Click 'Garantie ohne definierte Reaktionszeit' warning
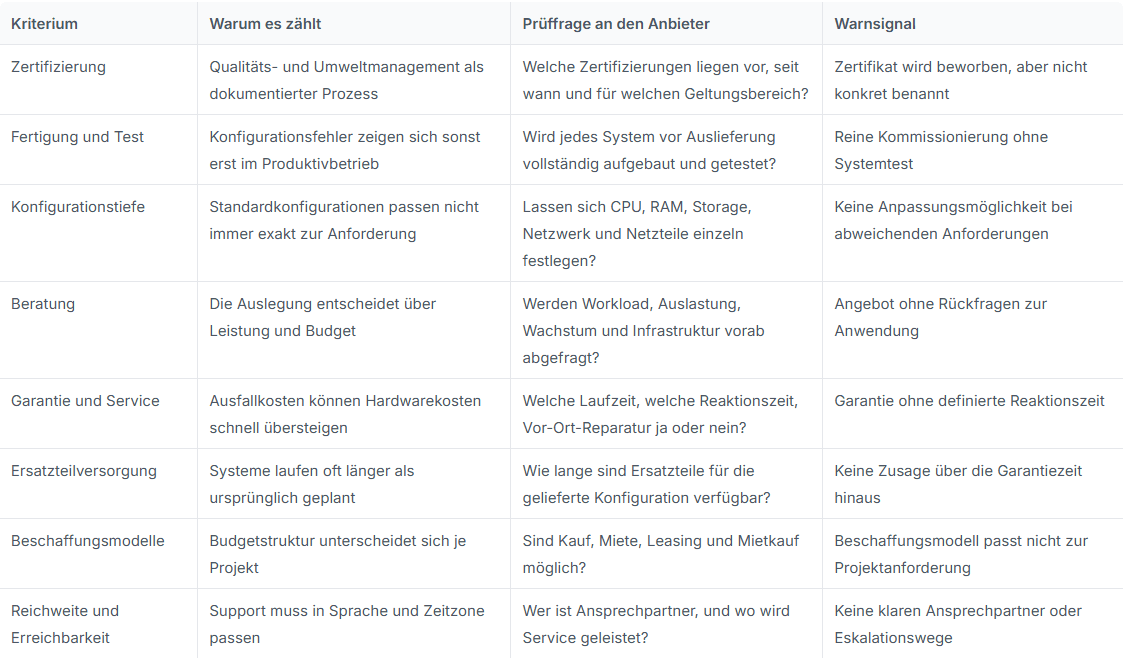 969,401
